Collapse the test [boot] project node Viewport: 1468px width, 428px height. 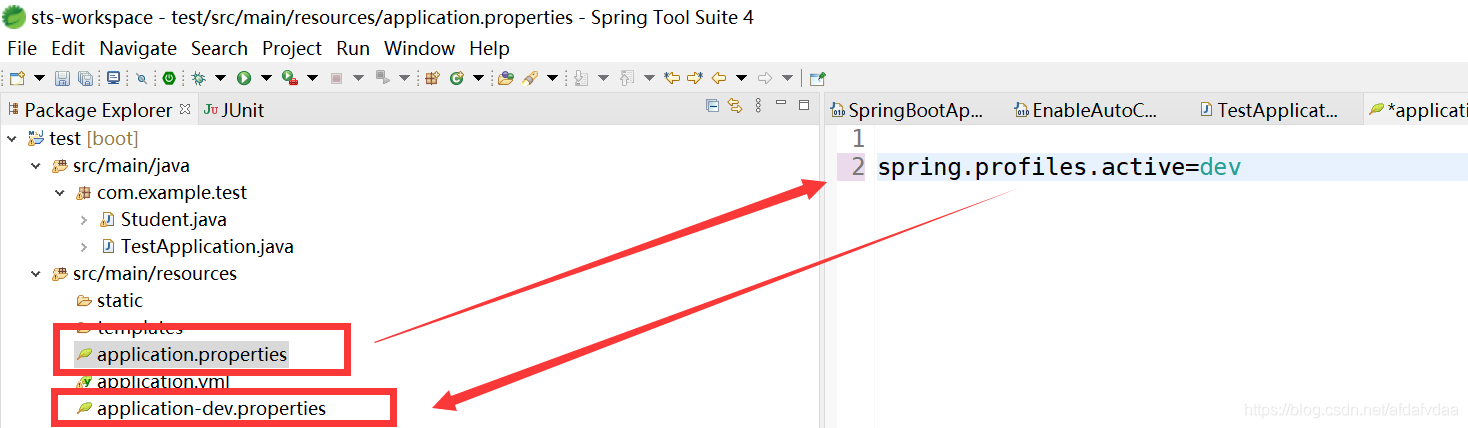click(12, 138)
